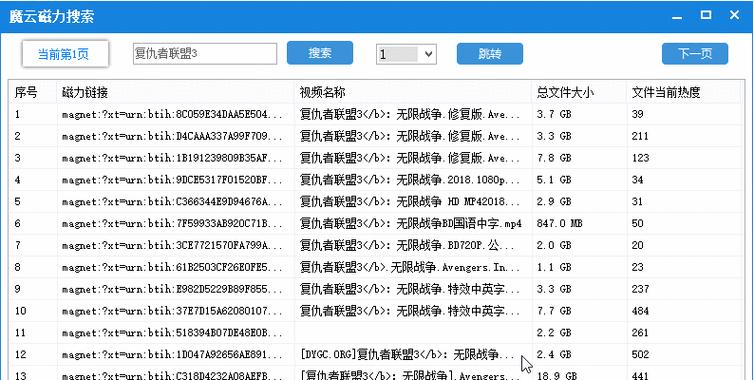Select magnet link starting 7F59933AB920C71B
The height and width of the screenshot is (380, 754).
pos(172,223)
